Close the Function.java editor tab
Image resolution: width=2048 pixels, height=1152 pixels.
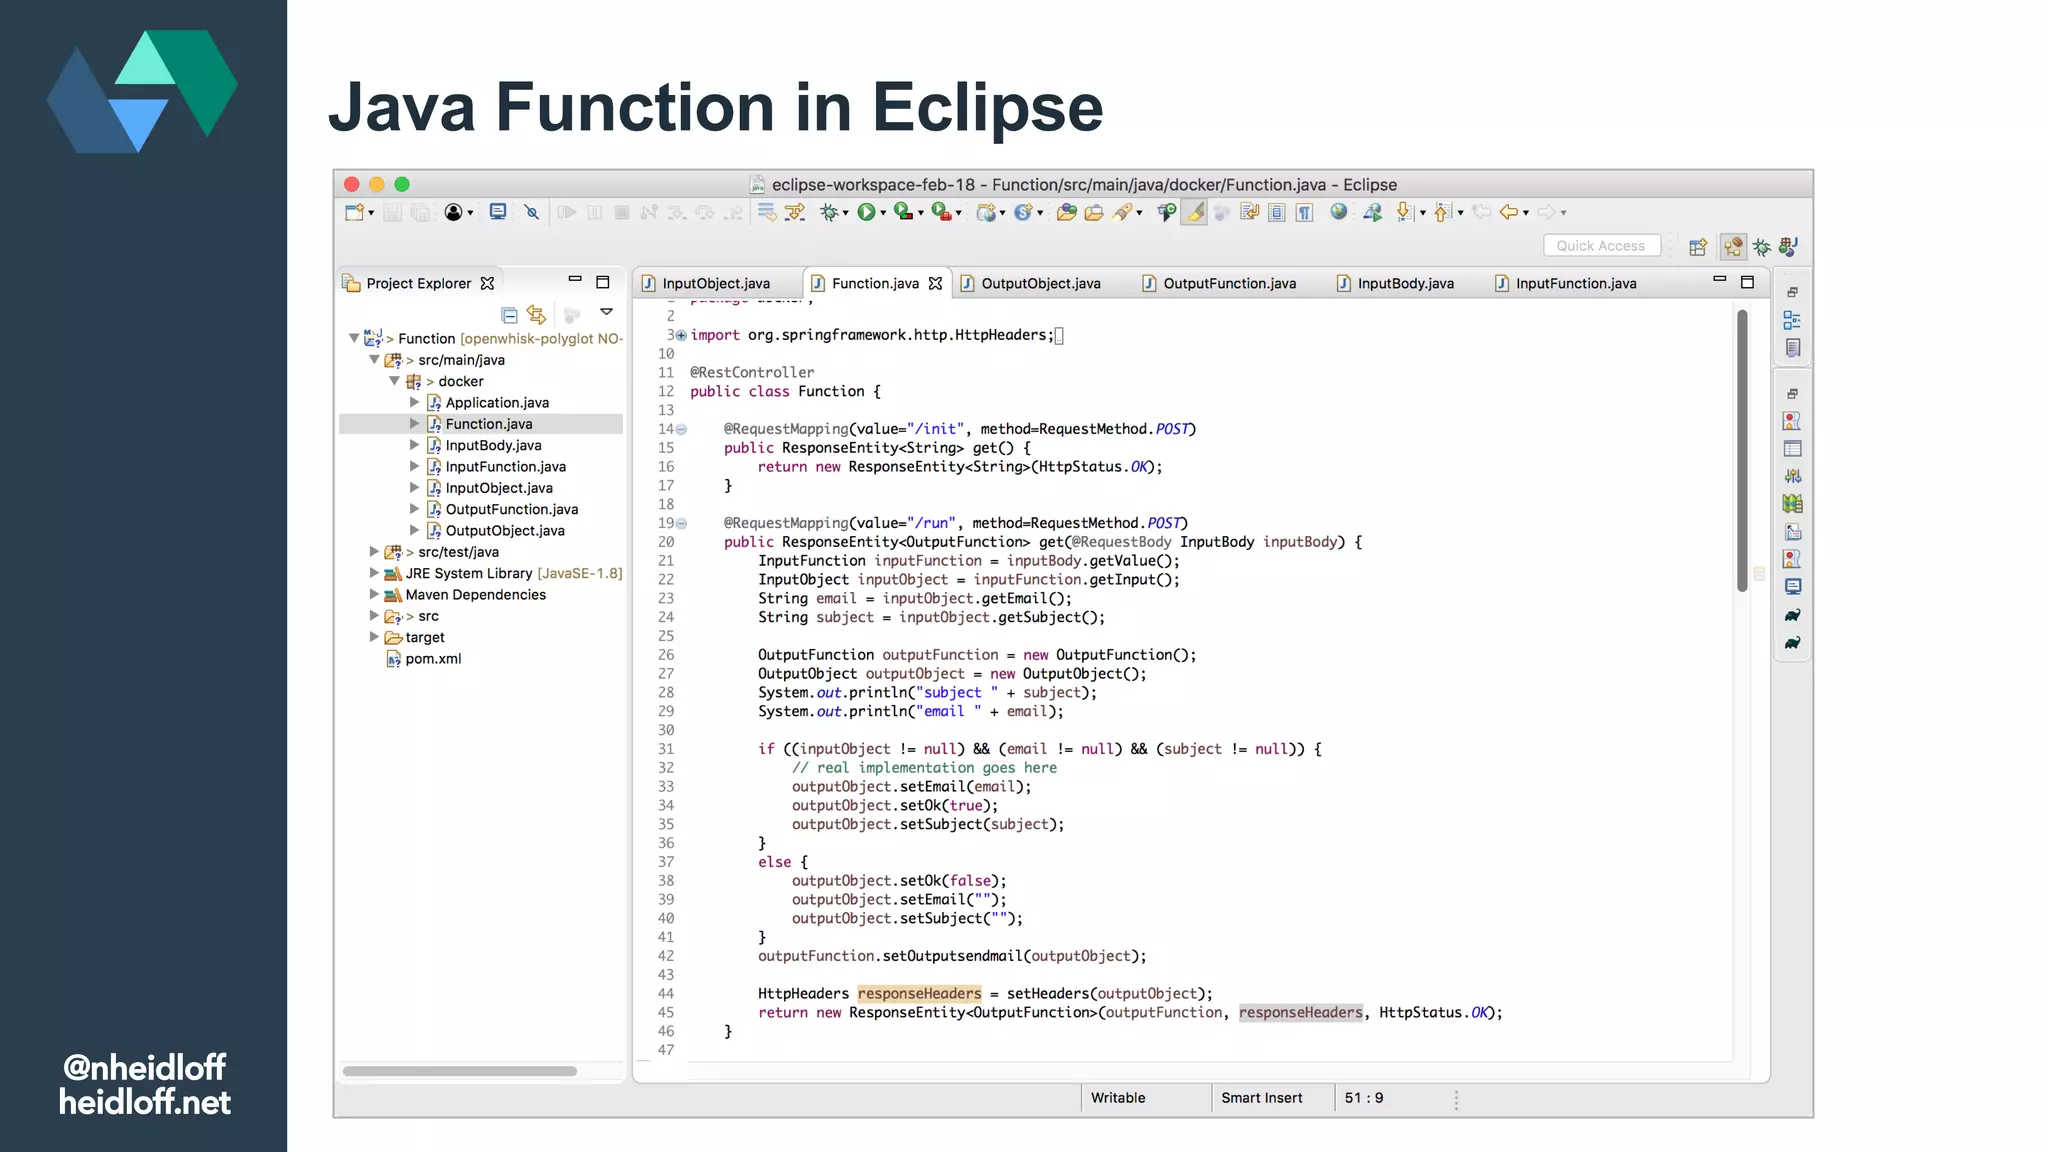click(x=935, y=283)
